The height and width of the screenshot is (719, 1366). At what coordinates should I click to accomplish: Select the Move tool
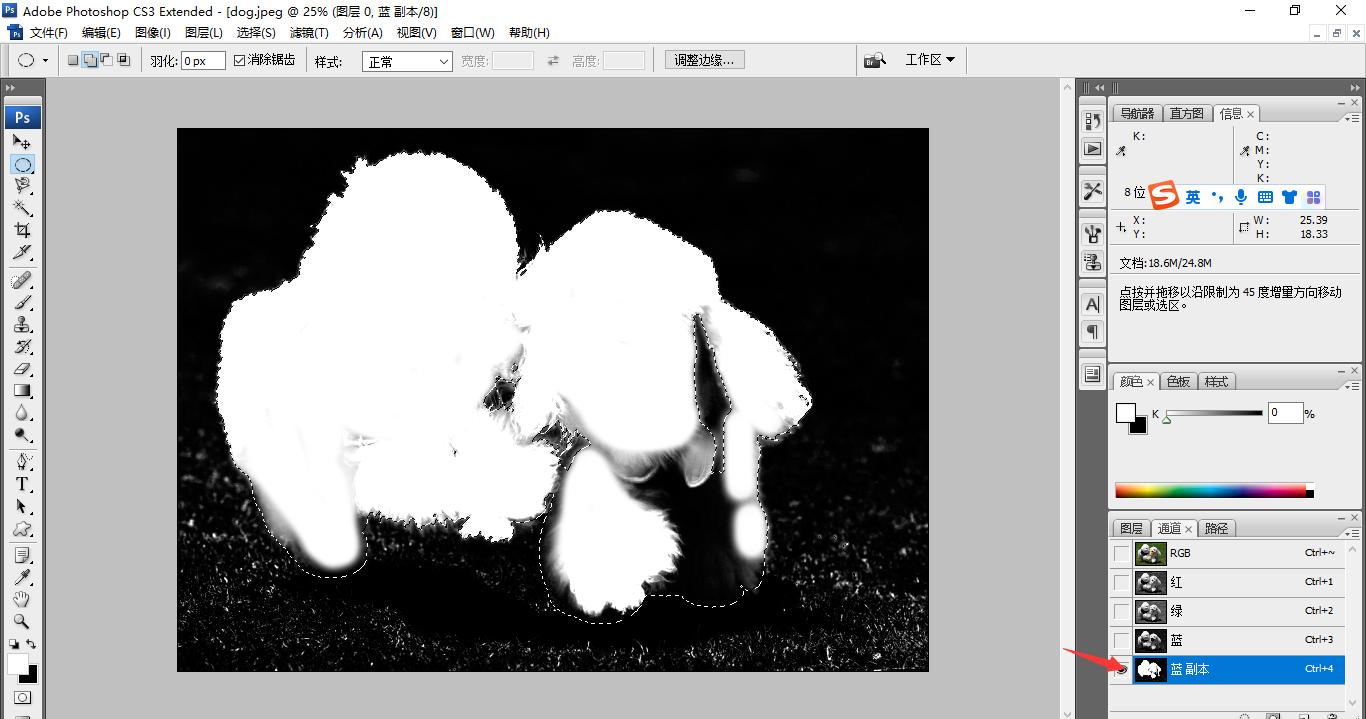click(x=23, y=140)
